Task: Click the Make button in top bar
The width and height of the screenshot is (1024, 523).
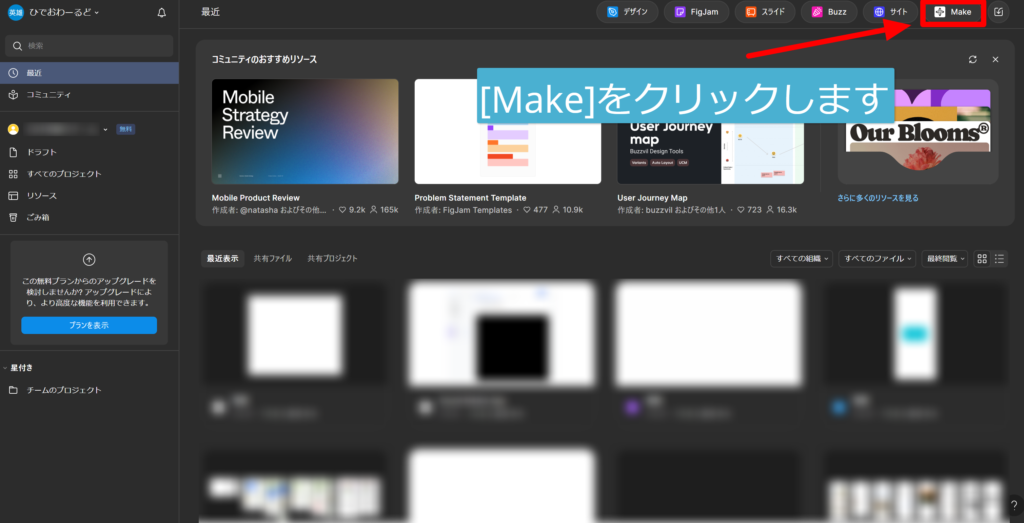Action: 953,12
